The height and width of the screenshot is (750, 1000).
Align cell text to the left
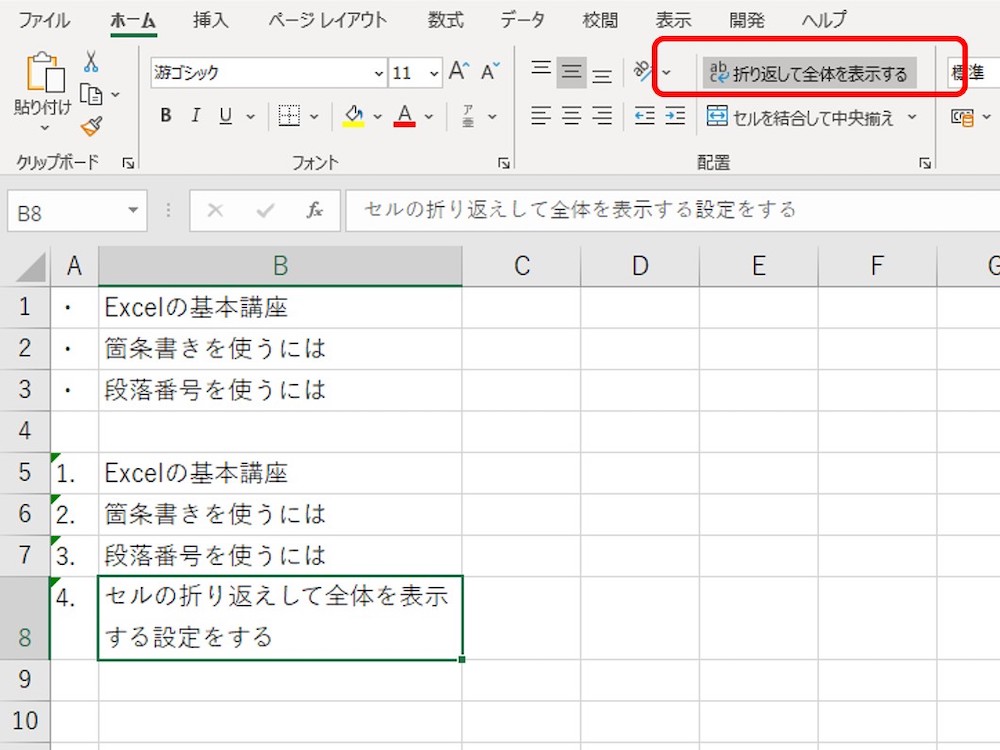tap(541, 116)
